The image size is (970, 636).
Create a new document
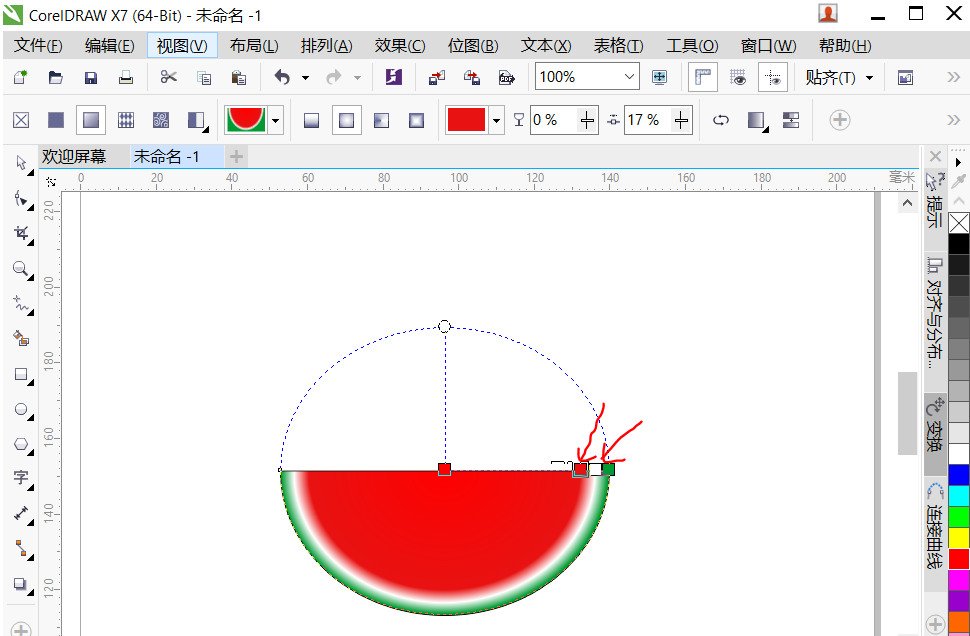coord(20,77)
